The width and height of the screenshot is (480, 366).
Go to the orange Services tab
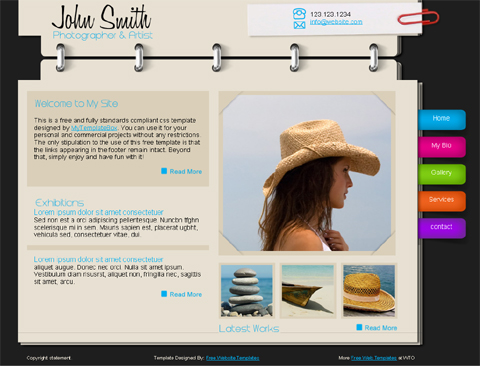tap(442, 200)
